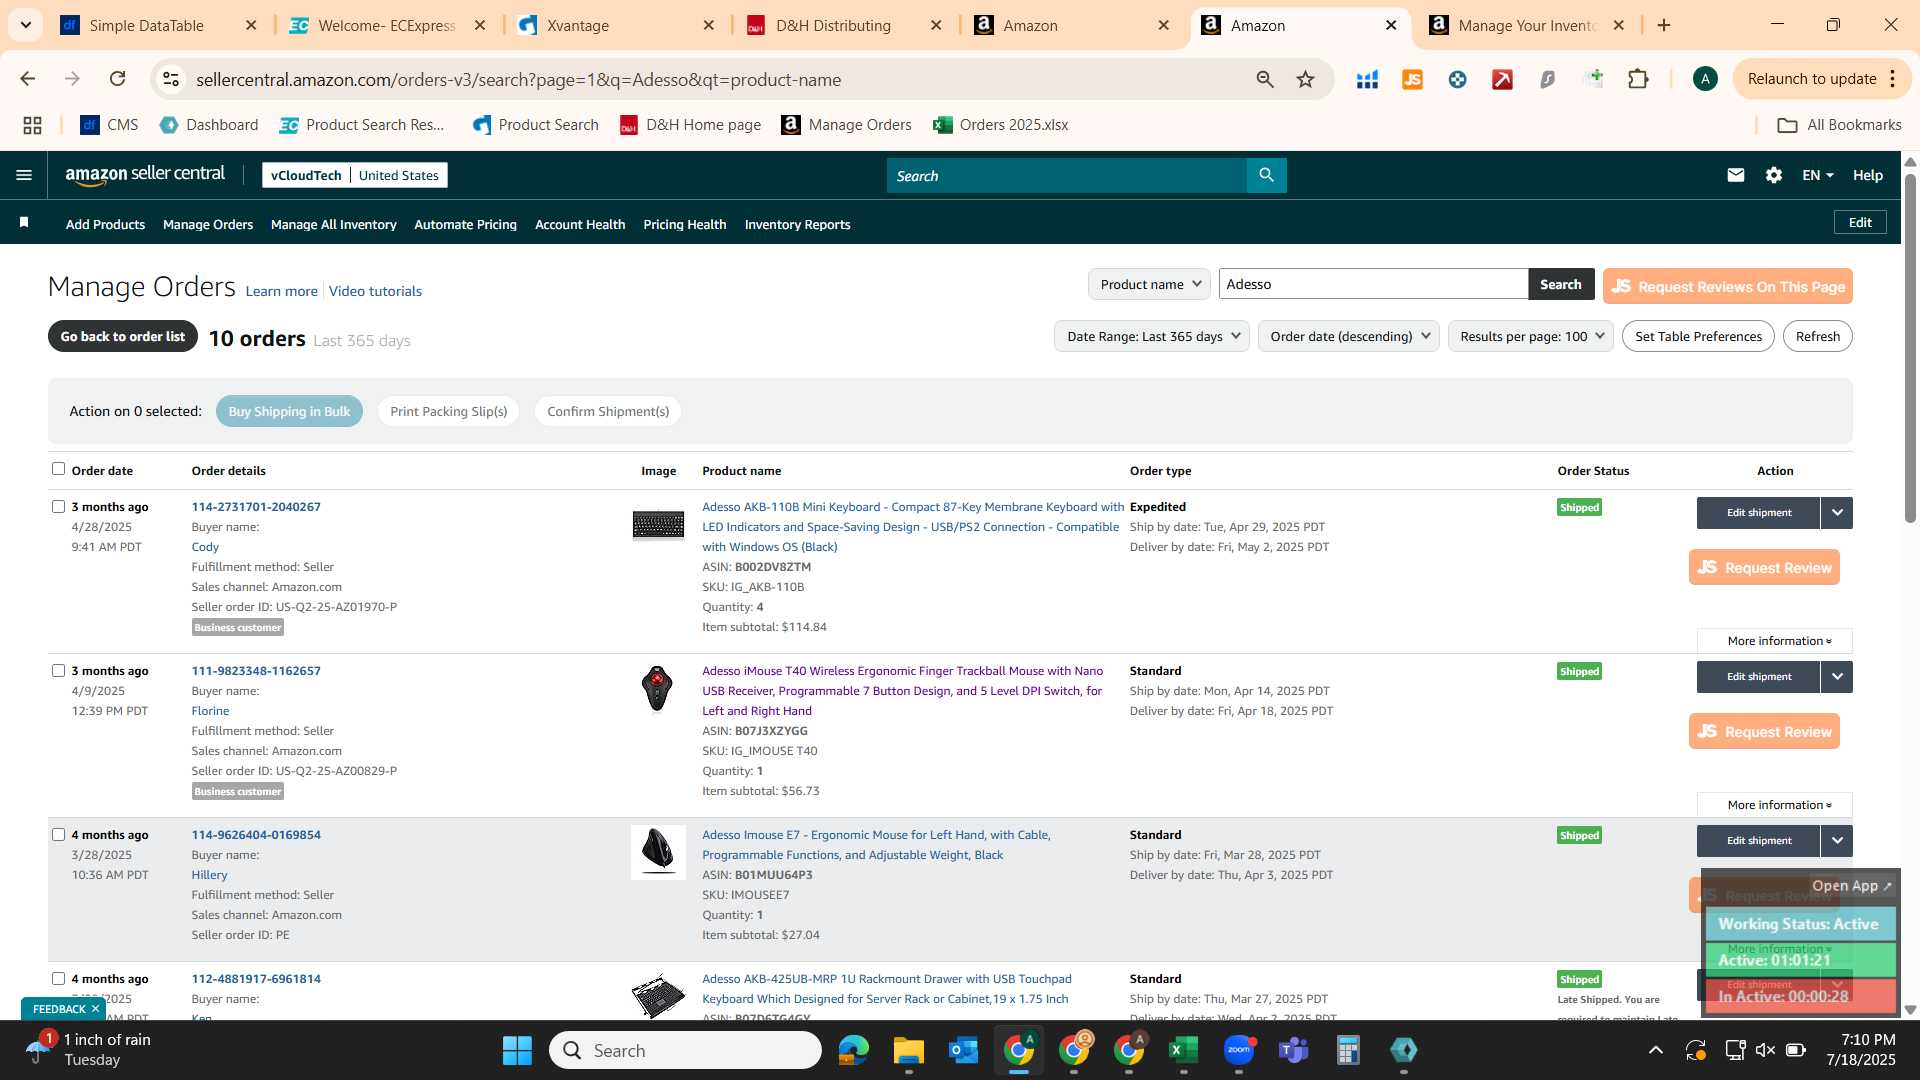This screenshot has height=1080, width=1920.
Task: Click the page vertical scrollbar thumb
Action: 1910,350
